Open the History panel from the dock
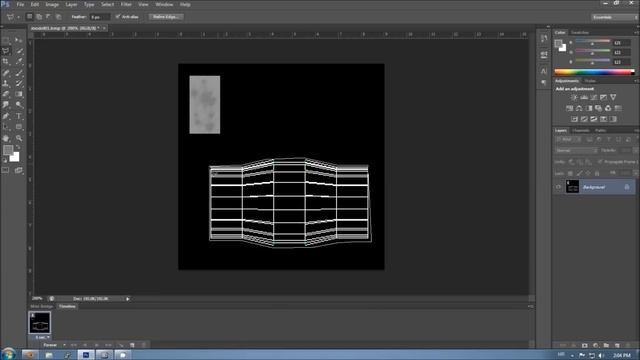This screenshot has width=640, height=360. tap(544, 39)
